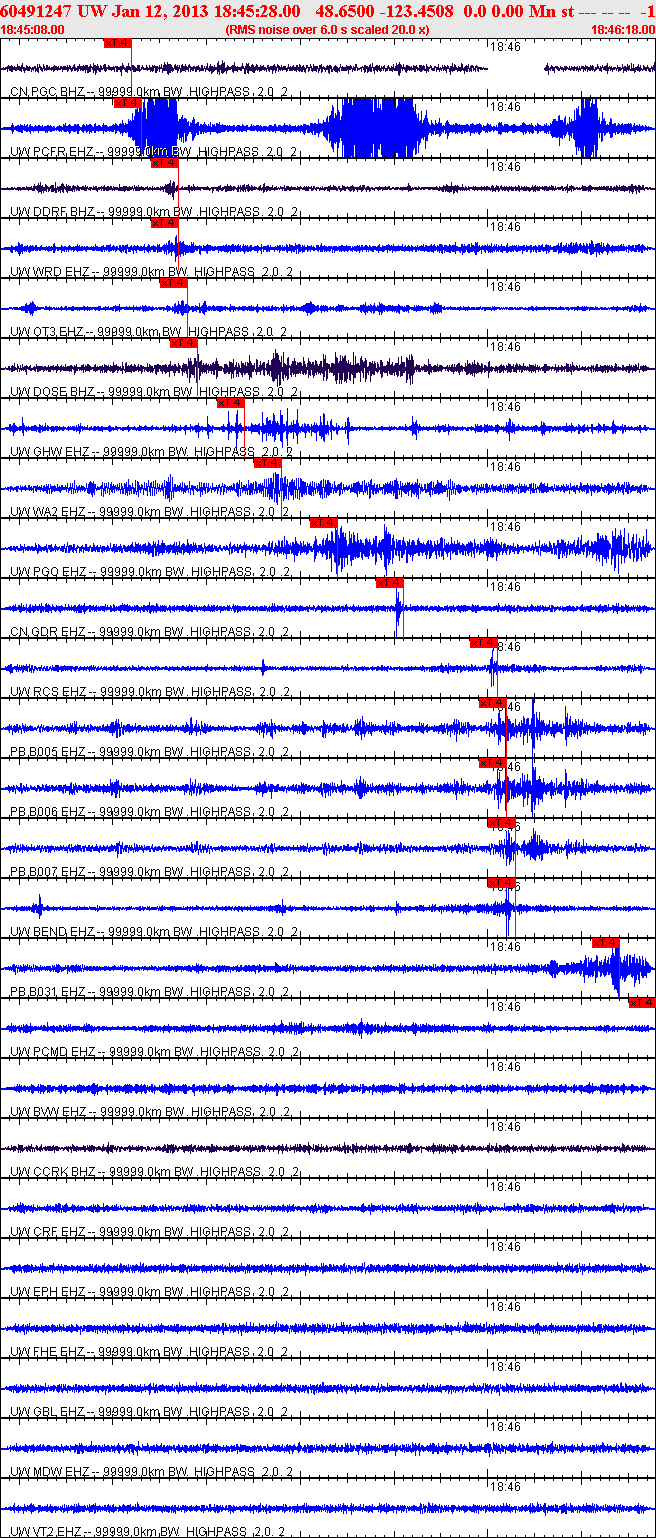The image size is (656, 1538).
Task: Click the red pick marker on PGC trace
Action: pyautogui.click(x=117, y=43)
